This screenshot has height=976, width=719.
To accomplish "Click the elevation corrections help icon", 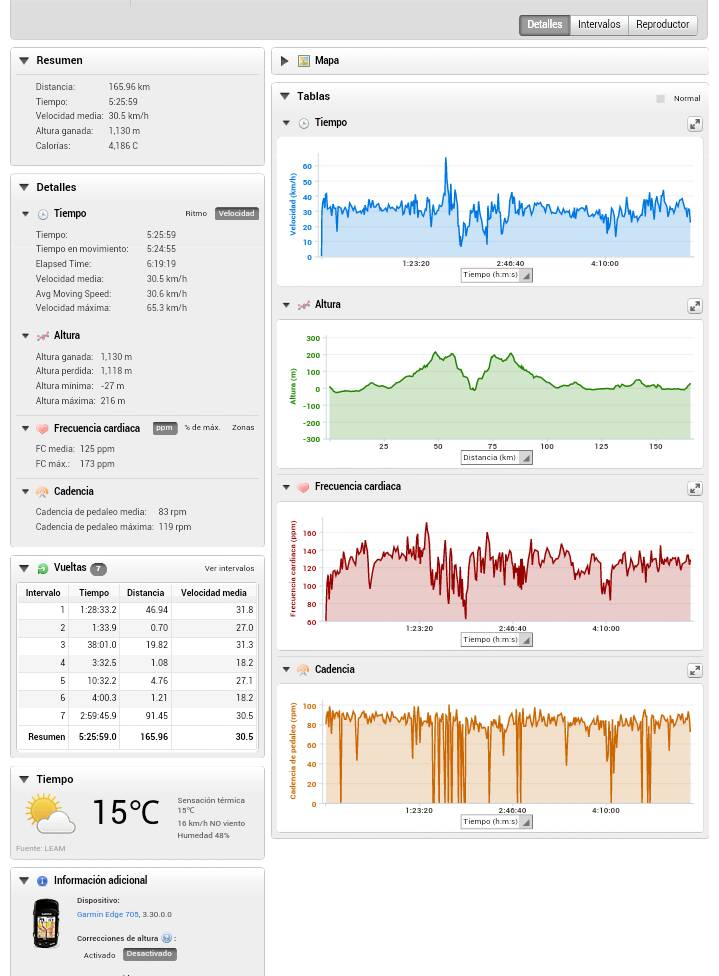I will (x=167, y=938).
